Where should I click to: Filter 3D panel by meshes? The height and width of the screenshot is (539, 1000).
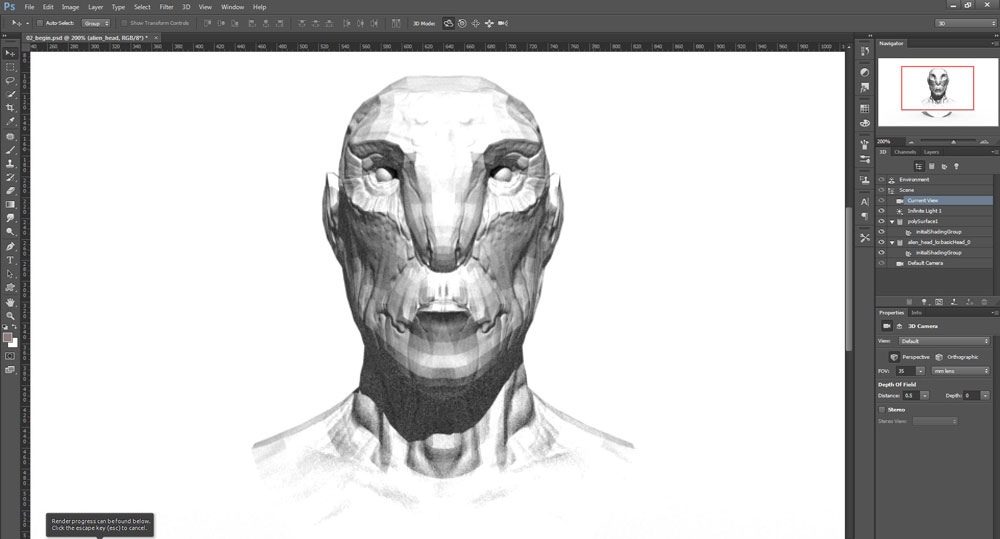[932, 166]
